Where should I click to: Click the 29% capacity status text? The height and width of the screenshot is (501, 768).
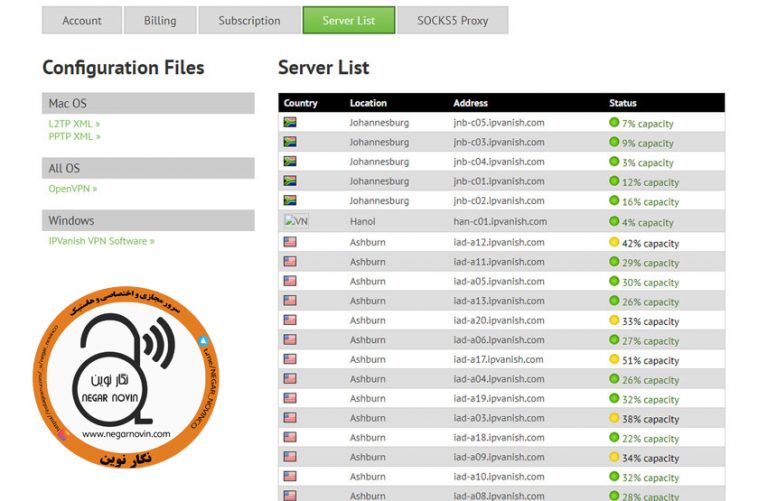point(650,262)
